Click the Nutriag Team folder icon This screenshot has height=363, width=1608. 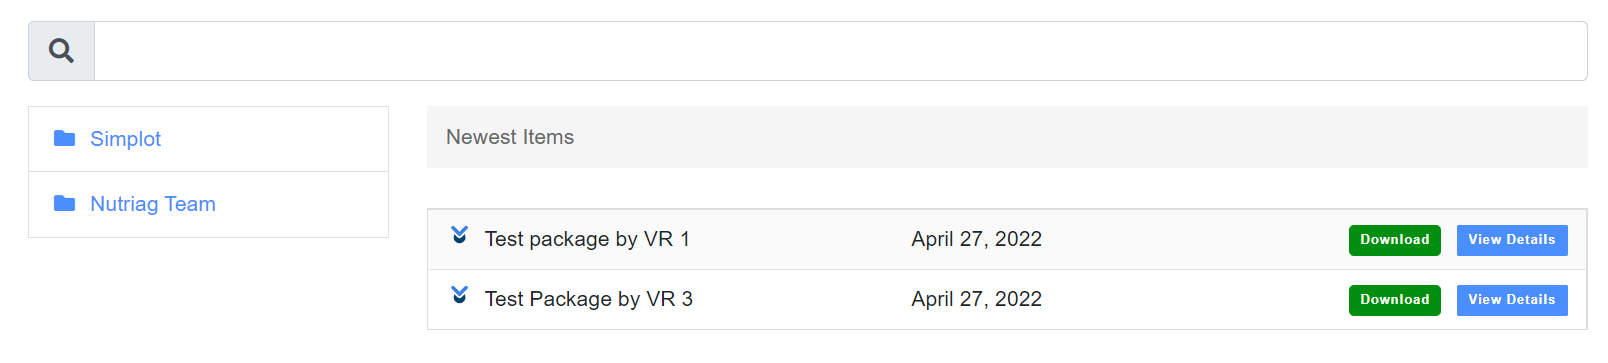(65, 203)
